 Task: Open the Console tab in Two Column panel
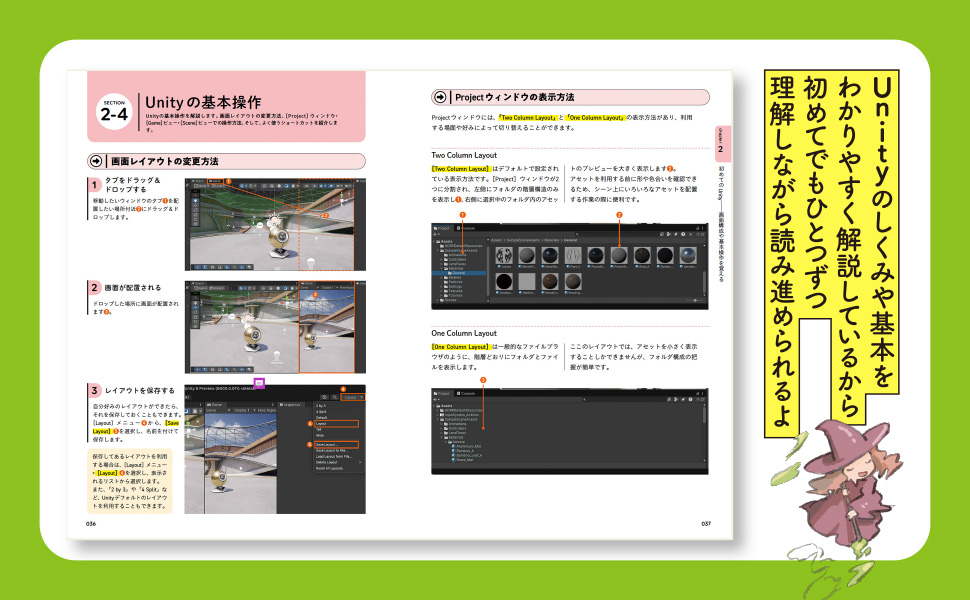pyautogui.click(x=468, y=228)
